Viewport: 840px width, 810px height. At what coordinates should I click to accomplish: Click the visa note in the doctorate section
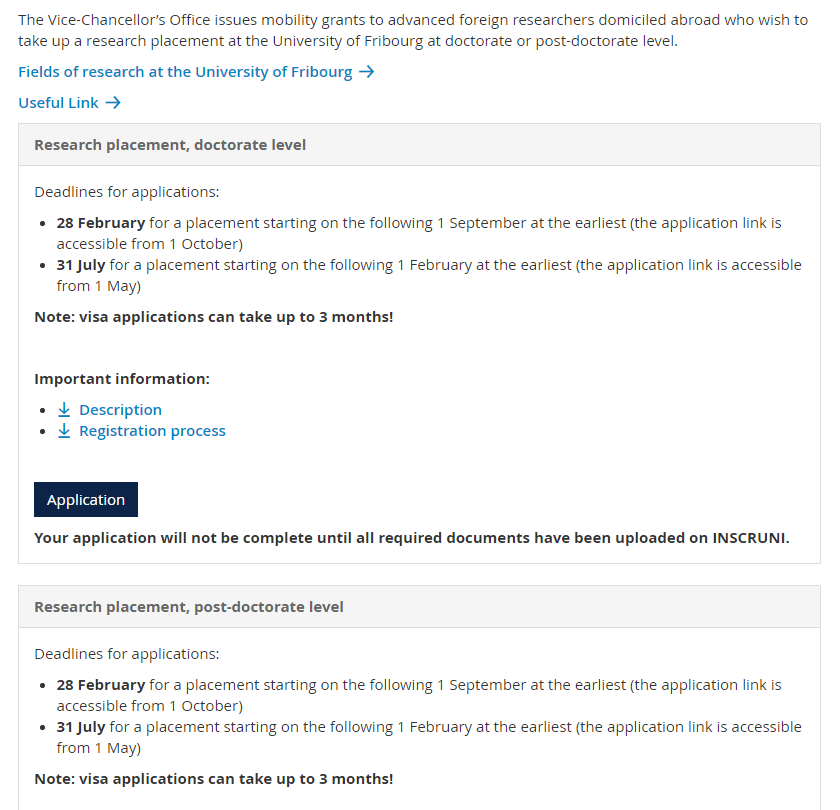[x=213, y=317]
